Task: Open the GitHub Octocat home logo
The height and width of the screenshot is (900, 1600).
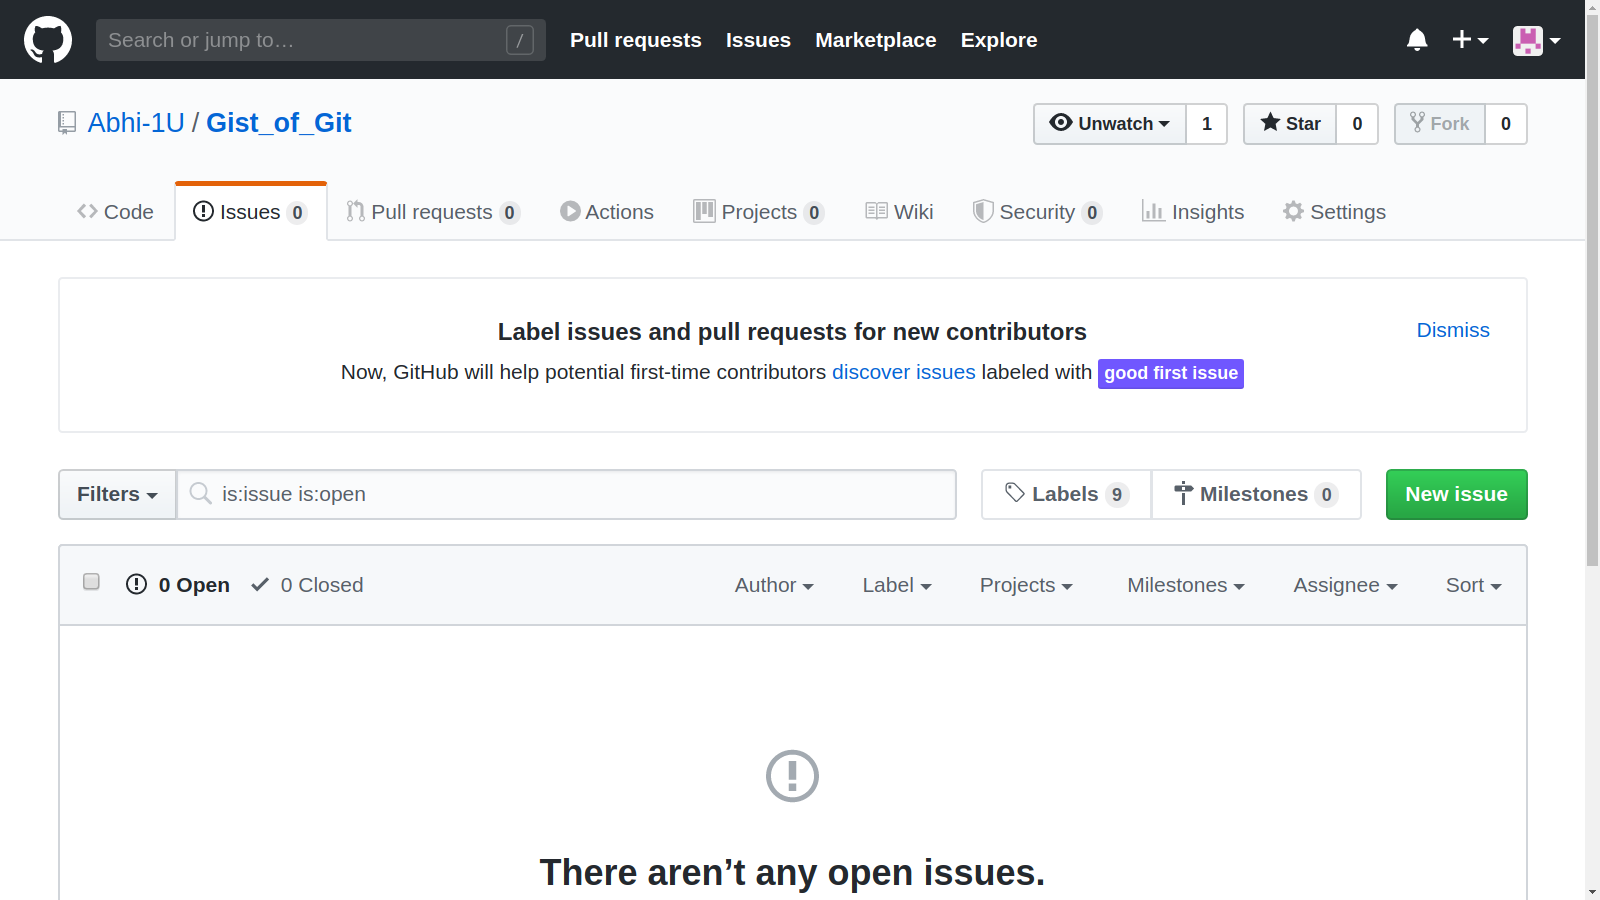Action: click(x=48, y=40)
